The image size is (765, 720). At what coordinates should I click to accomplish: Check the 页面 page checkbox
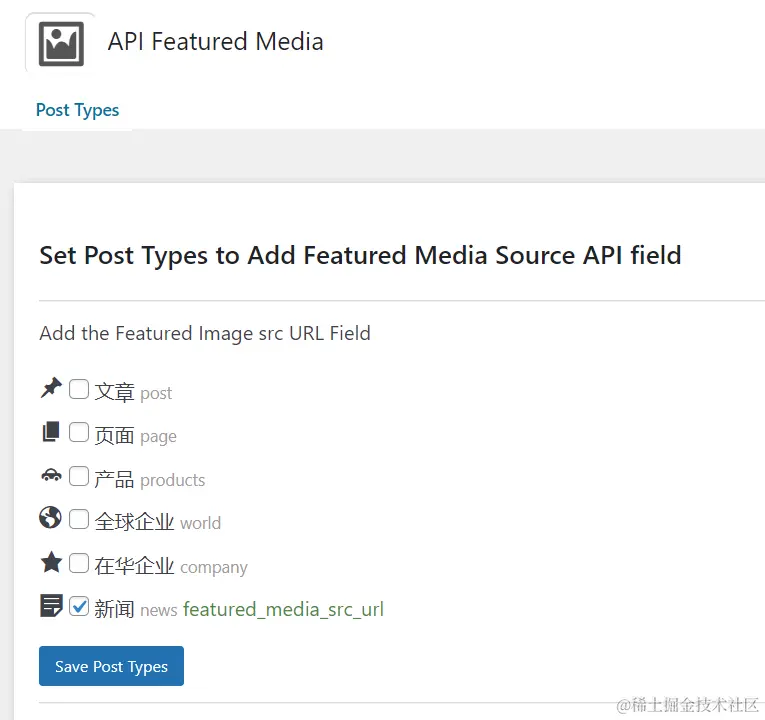coord(79,433)
